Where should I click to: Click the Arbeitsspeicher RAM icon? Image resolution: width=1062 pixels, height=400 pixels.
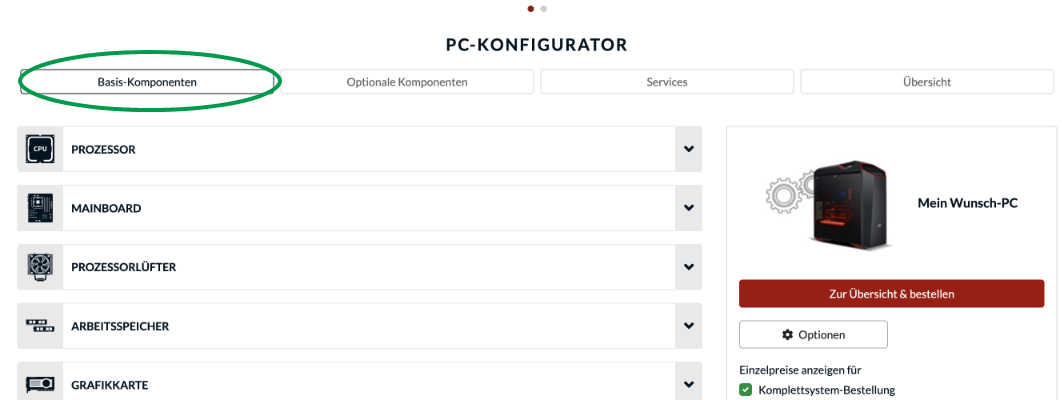(x=40, y=326)
